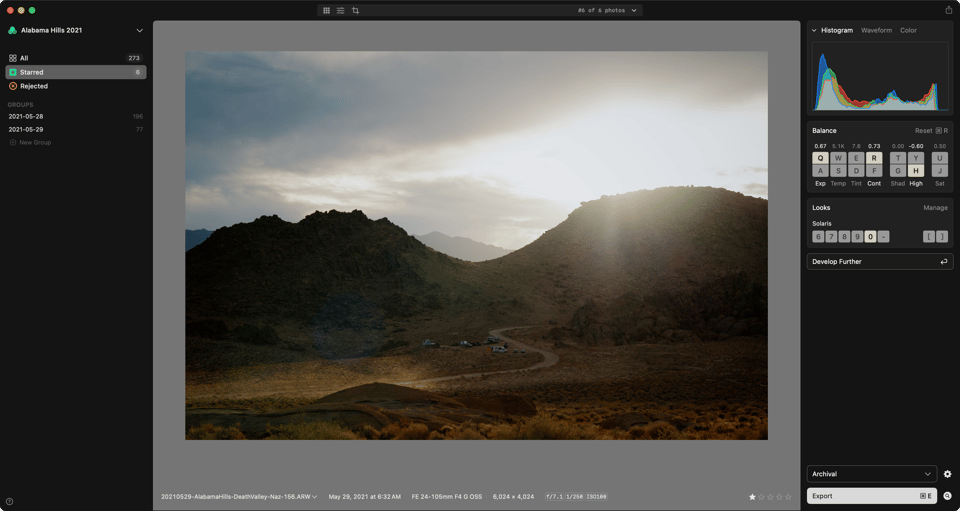Select the Rejected filter
Image resolution: width=960 pixels, height=511 pixels.
(x=76, y=86)
